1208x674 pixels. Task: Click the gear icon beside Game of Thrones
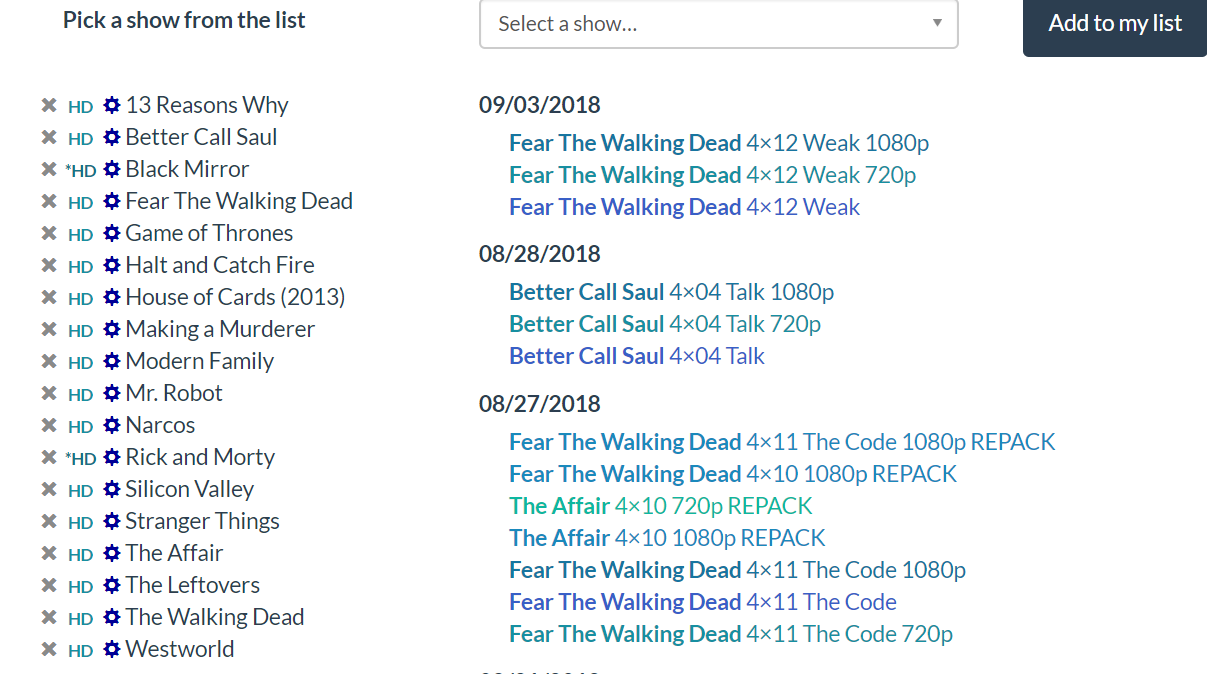(112, 234)
